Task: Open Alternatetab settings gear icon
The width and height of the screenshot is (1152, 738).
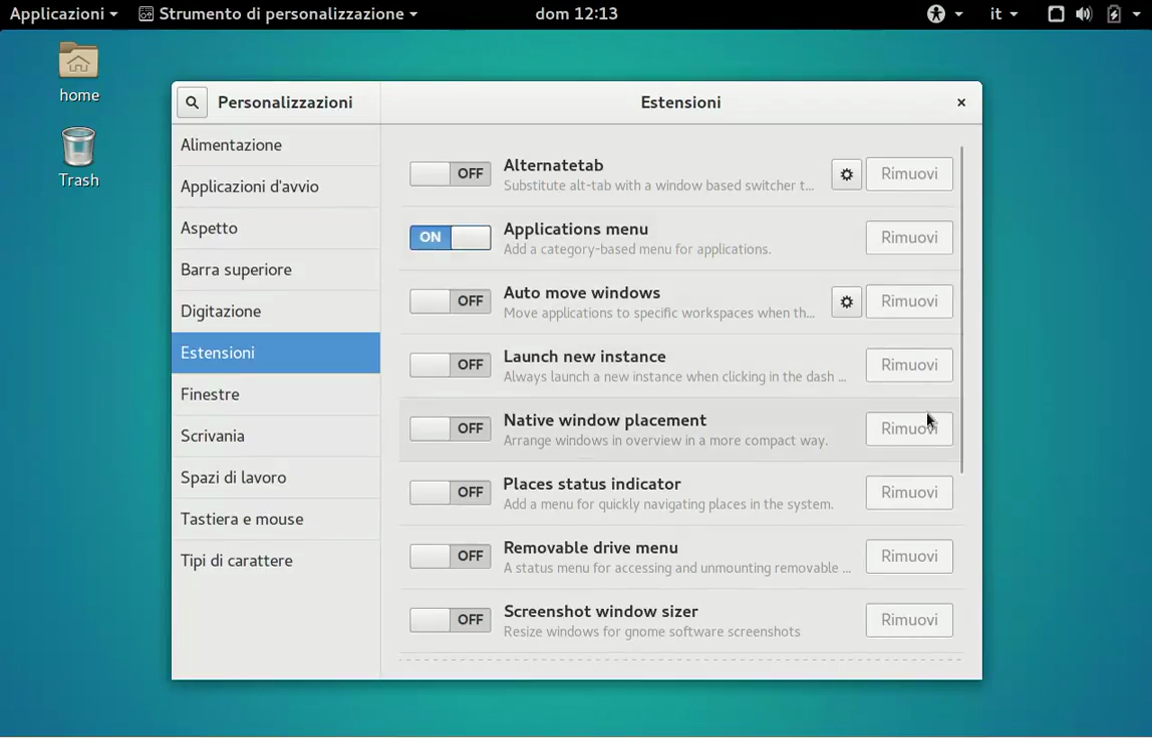Action: (x=846, y=174)
